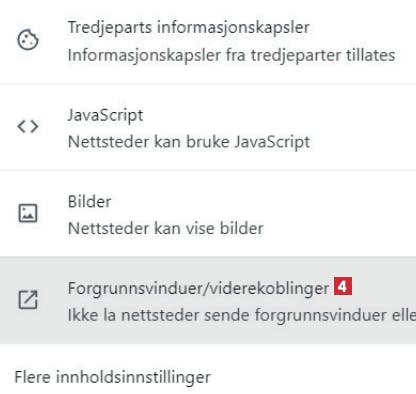Click the word 'innholdsinnstillinger' near the bottom

click(133, 377)
